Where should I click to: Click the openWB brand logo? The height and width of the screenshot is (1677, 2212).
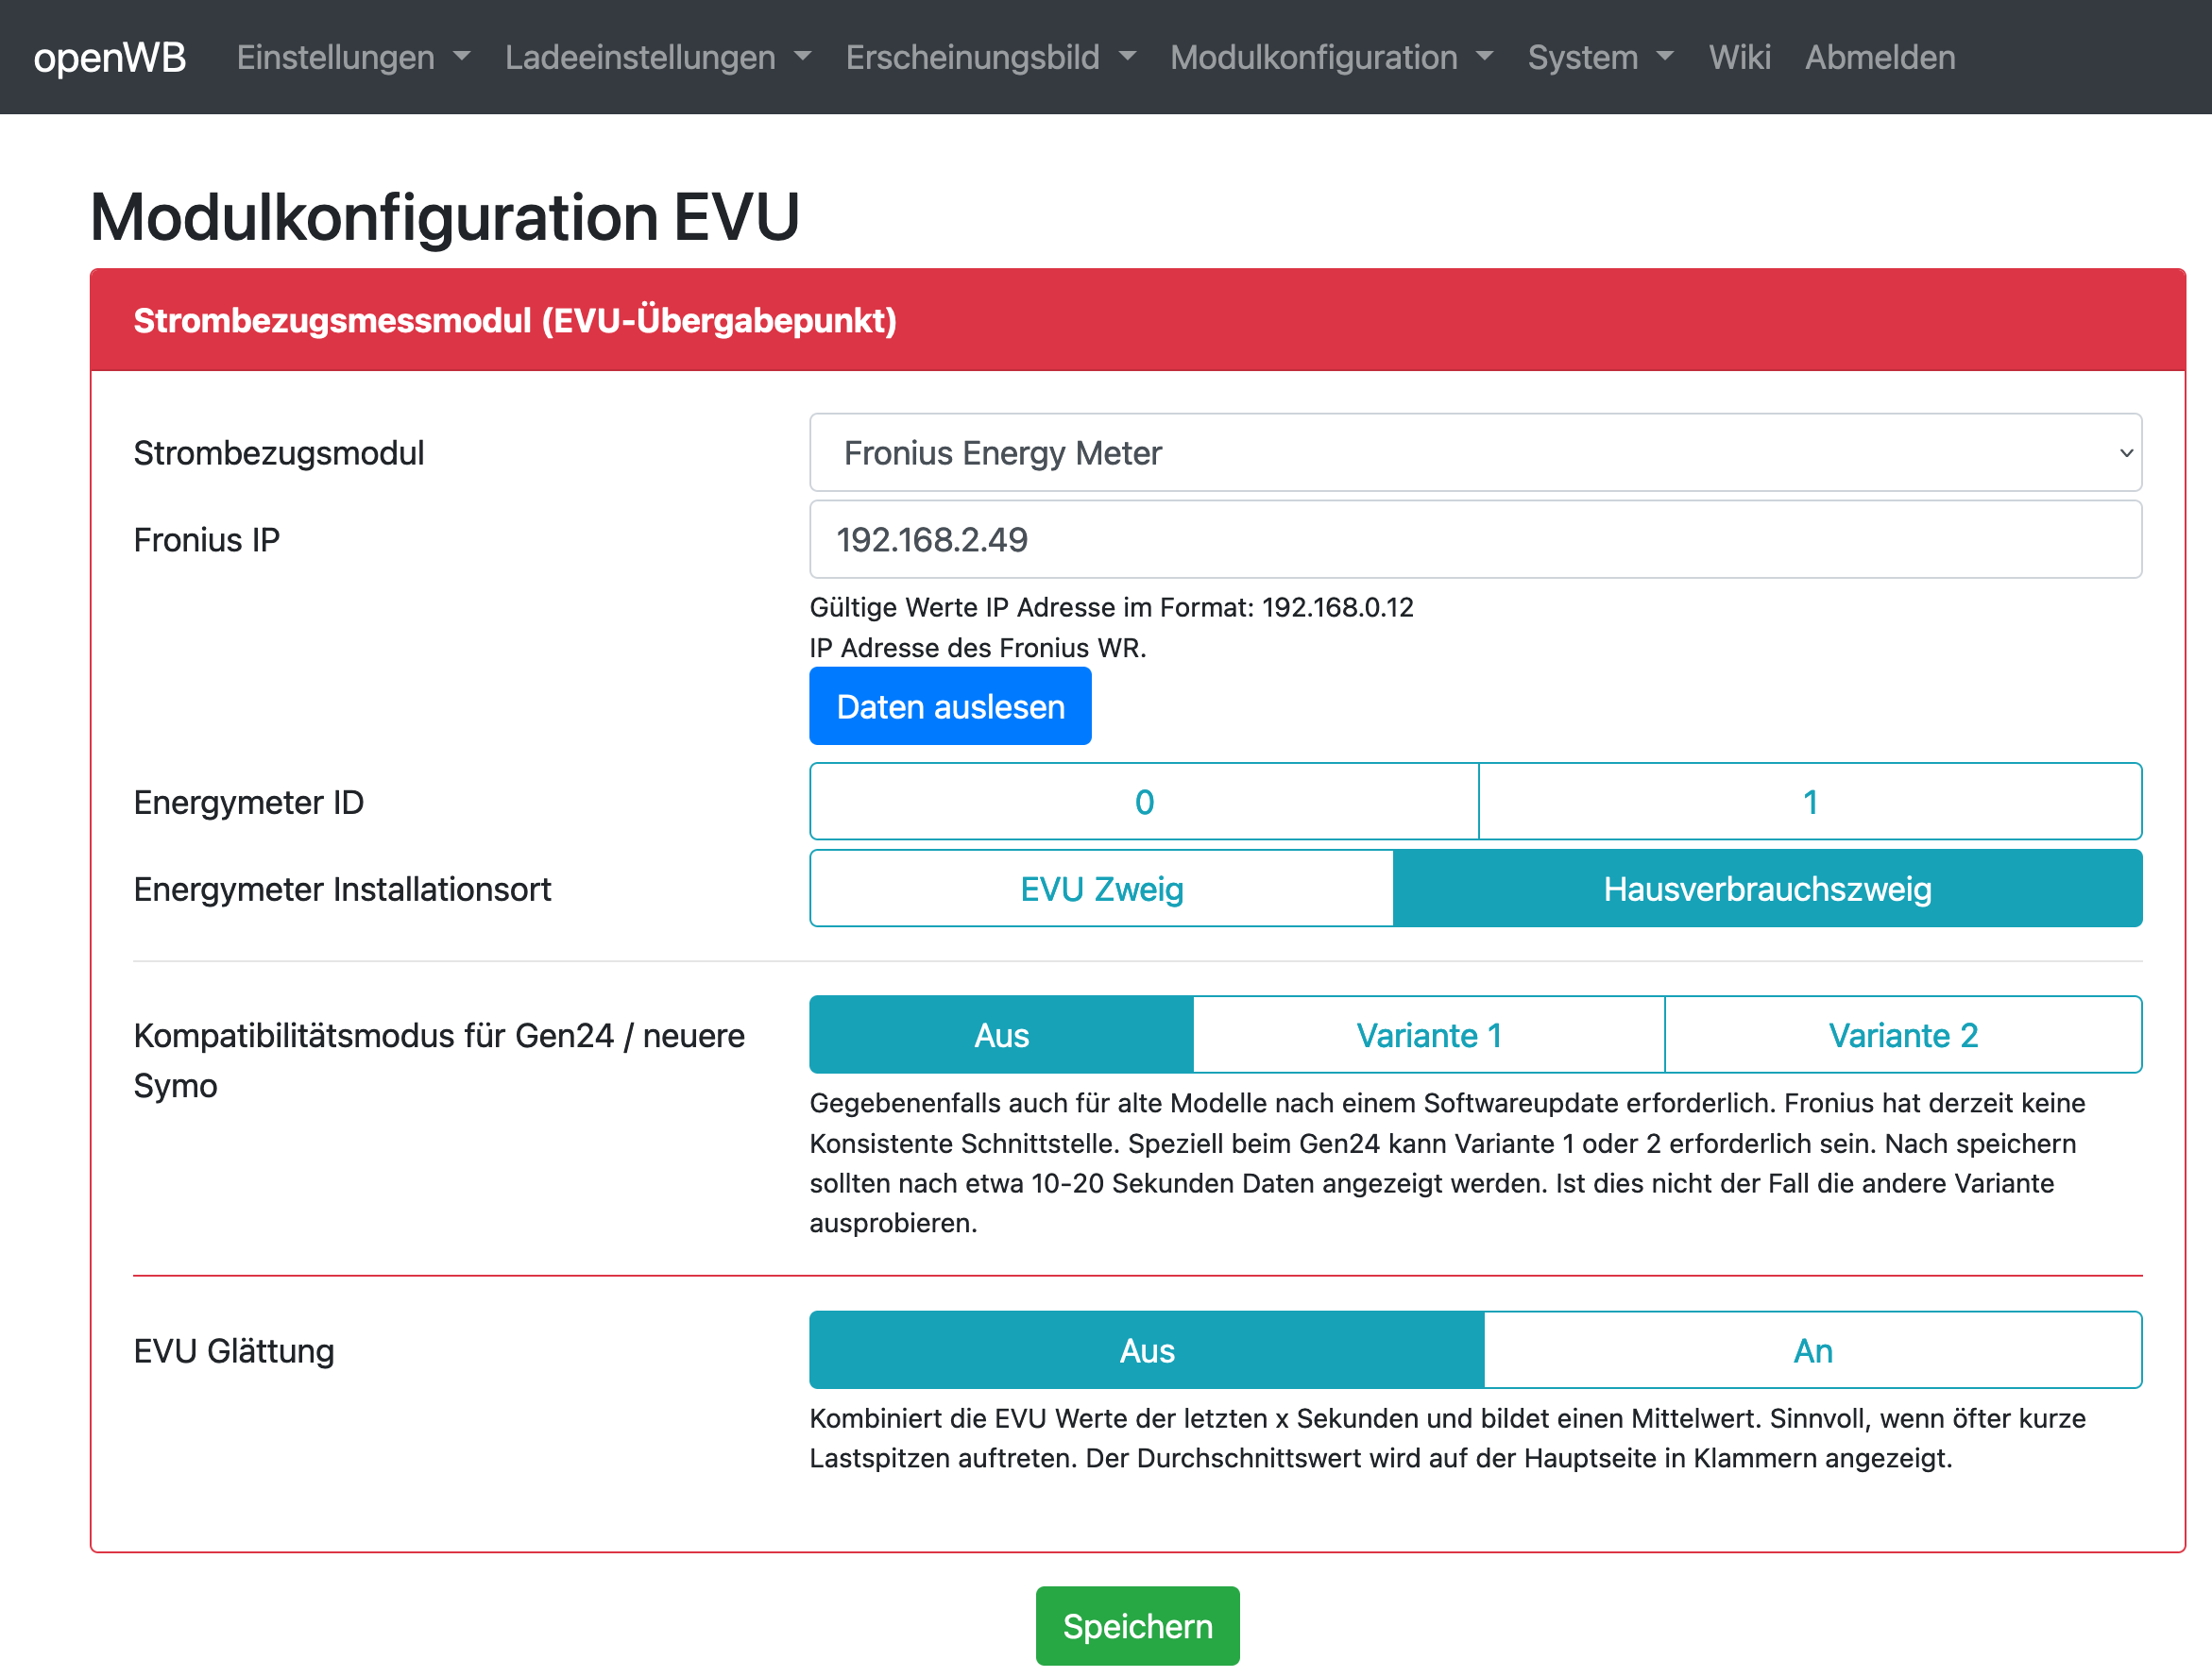tap(110, 57)
